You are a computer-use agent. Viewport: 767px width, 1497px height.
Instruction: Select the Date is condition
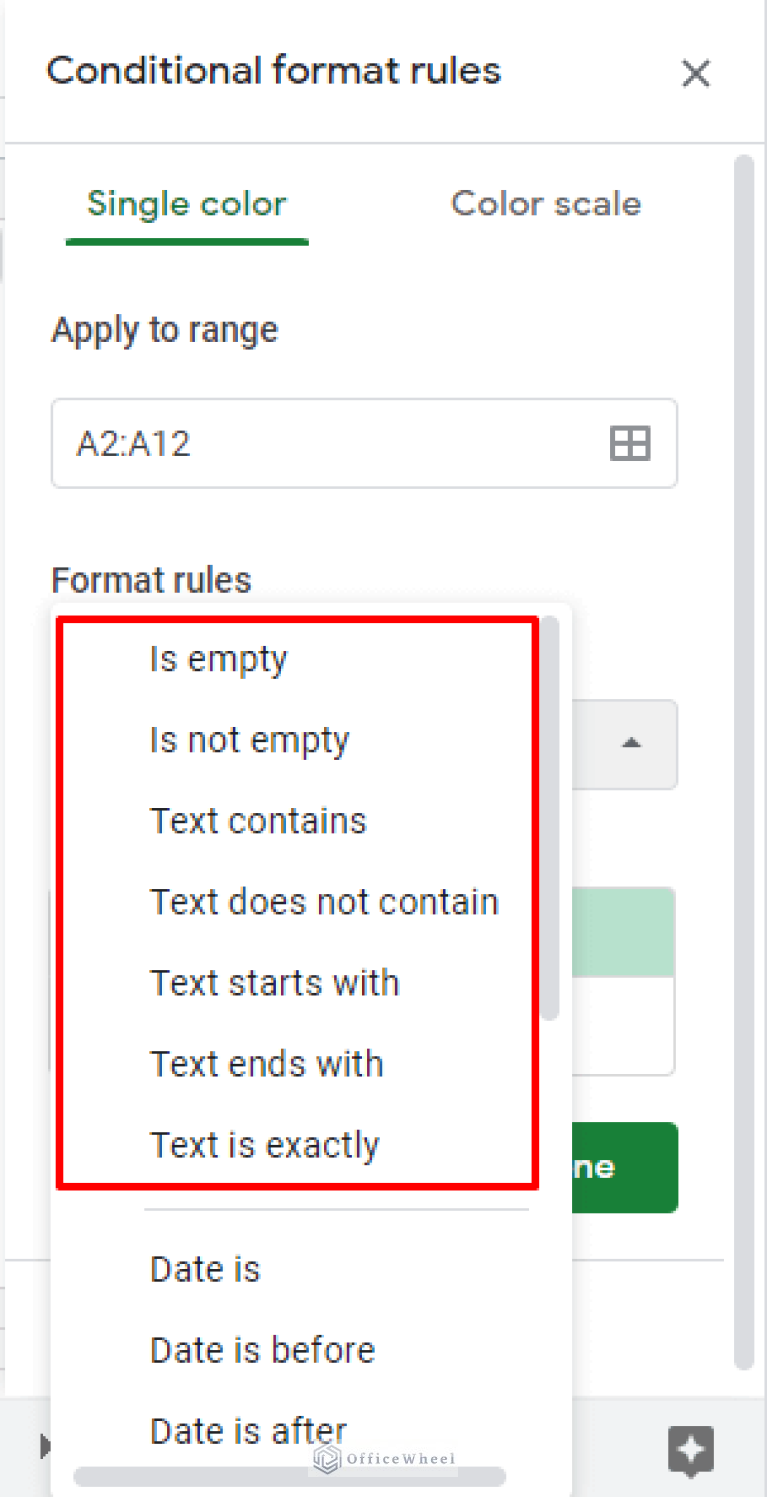tap(204, 1268)
